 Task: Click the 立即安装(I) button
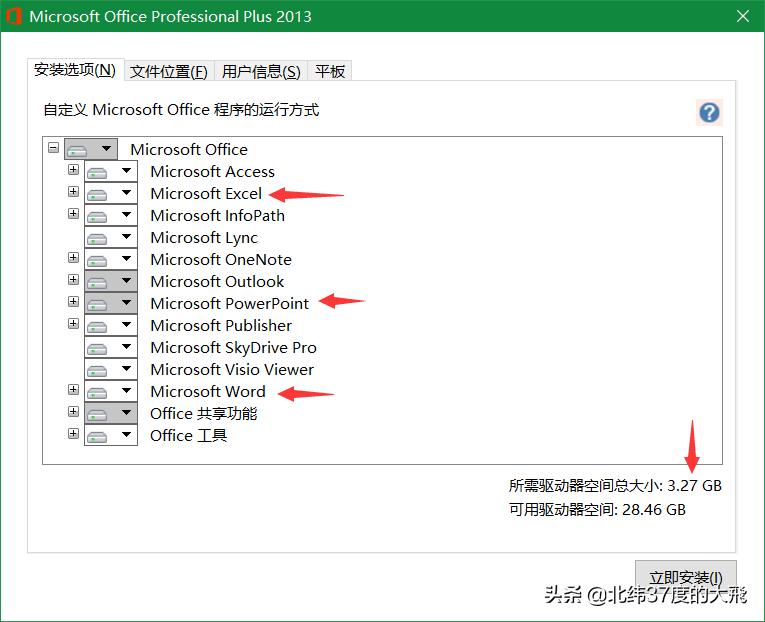point(685,577)
